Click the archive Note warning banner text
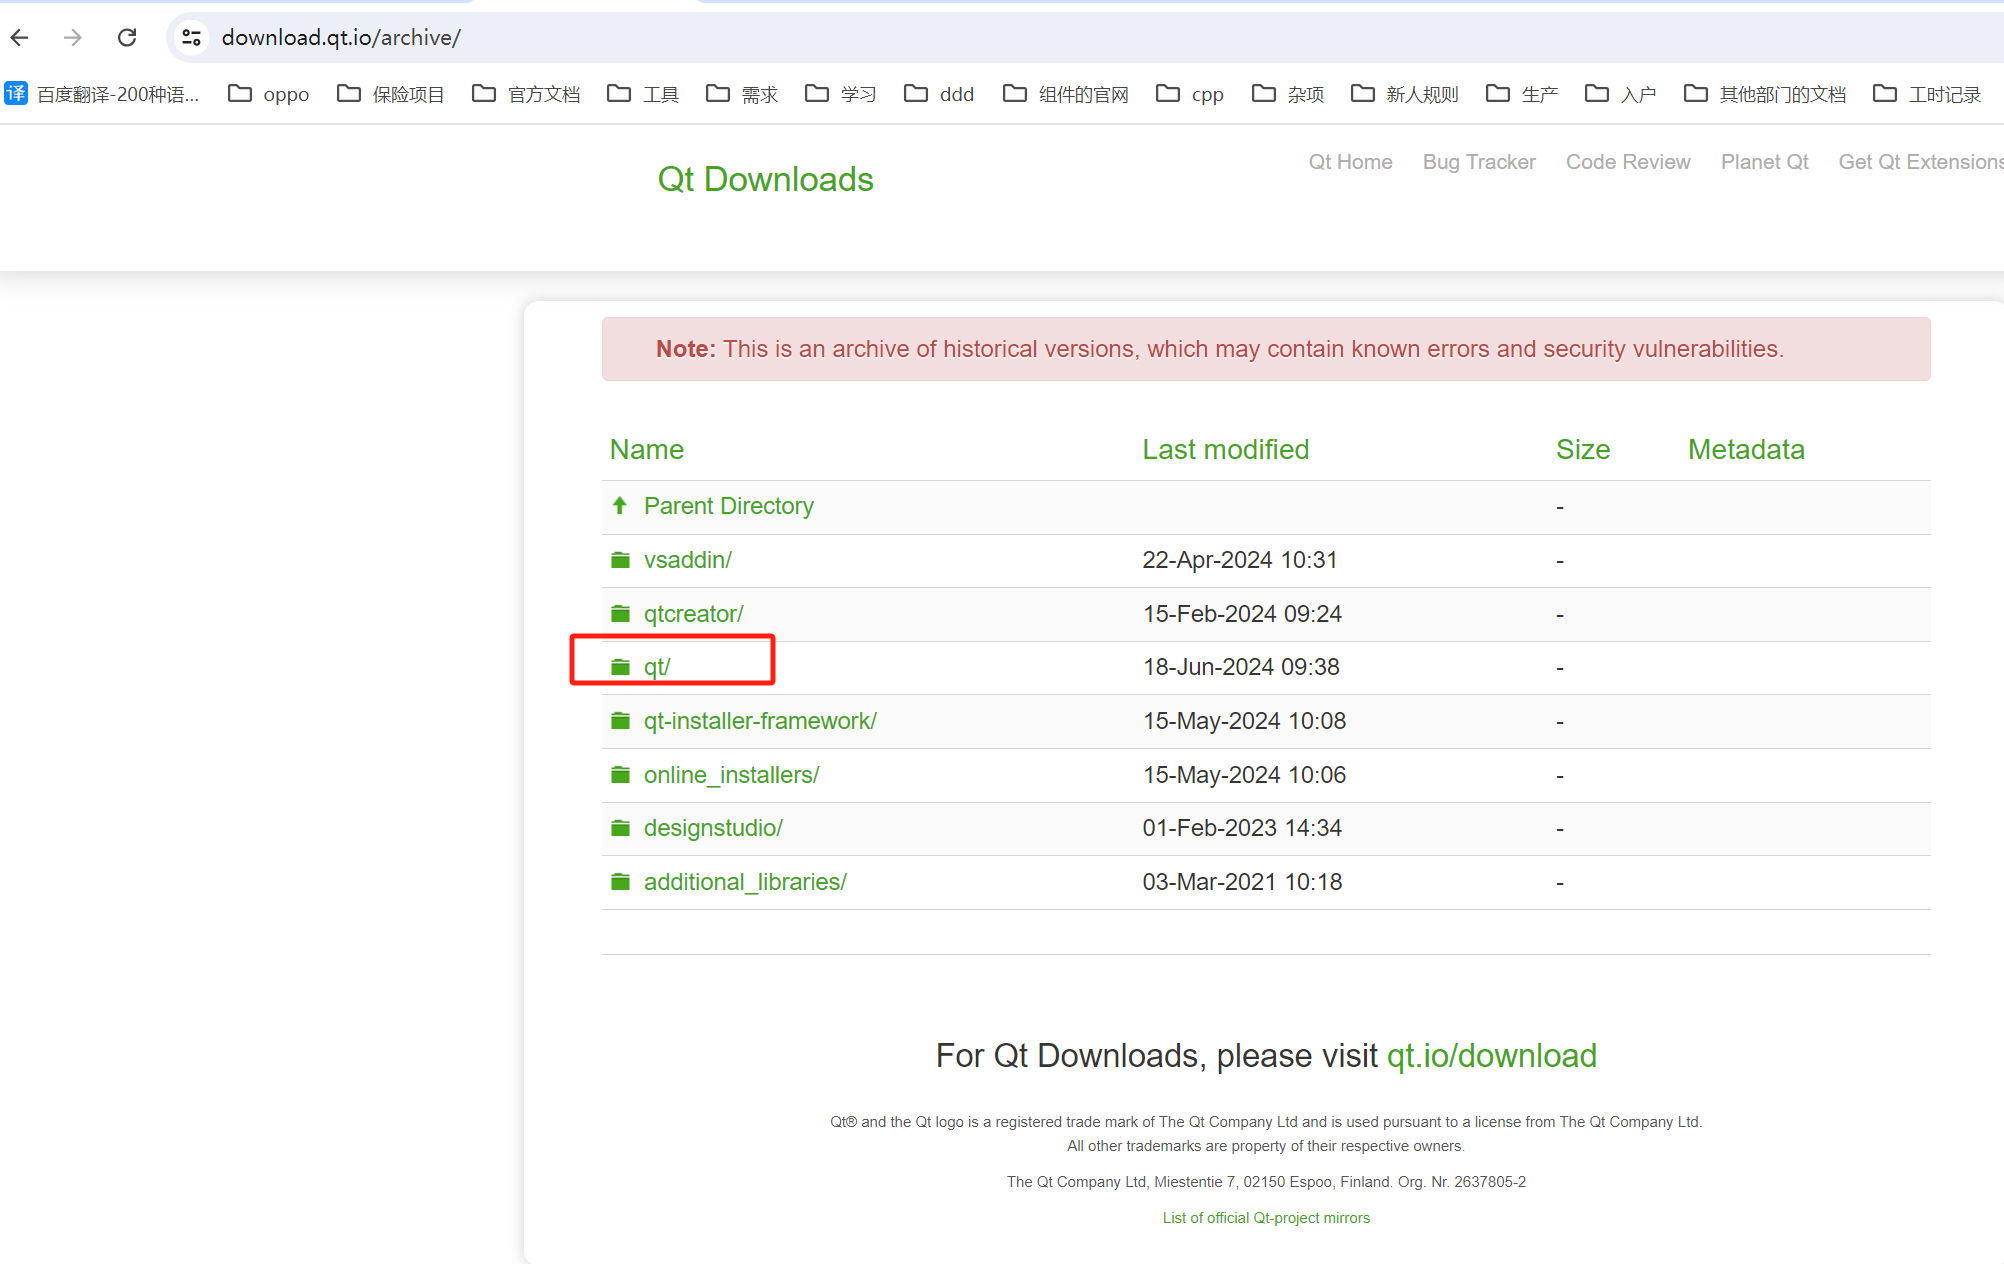Image resolution: width=2004 pixels, height=1264 pixels. pyautogui.click(x=1220, y=349)
